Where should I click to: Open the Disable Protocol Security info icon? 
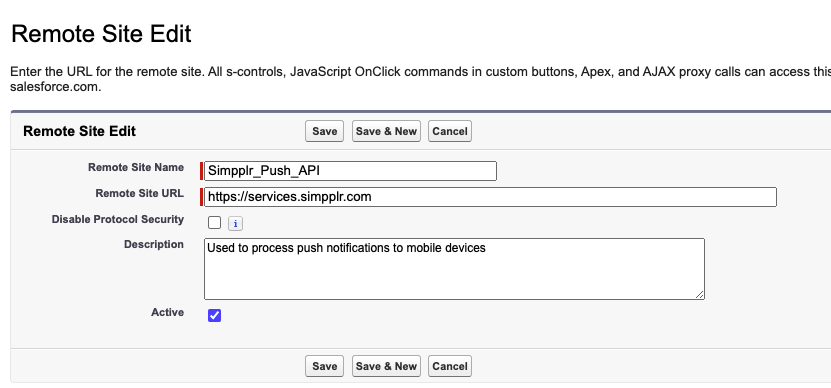[x=235, y=224]
